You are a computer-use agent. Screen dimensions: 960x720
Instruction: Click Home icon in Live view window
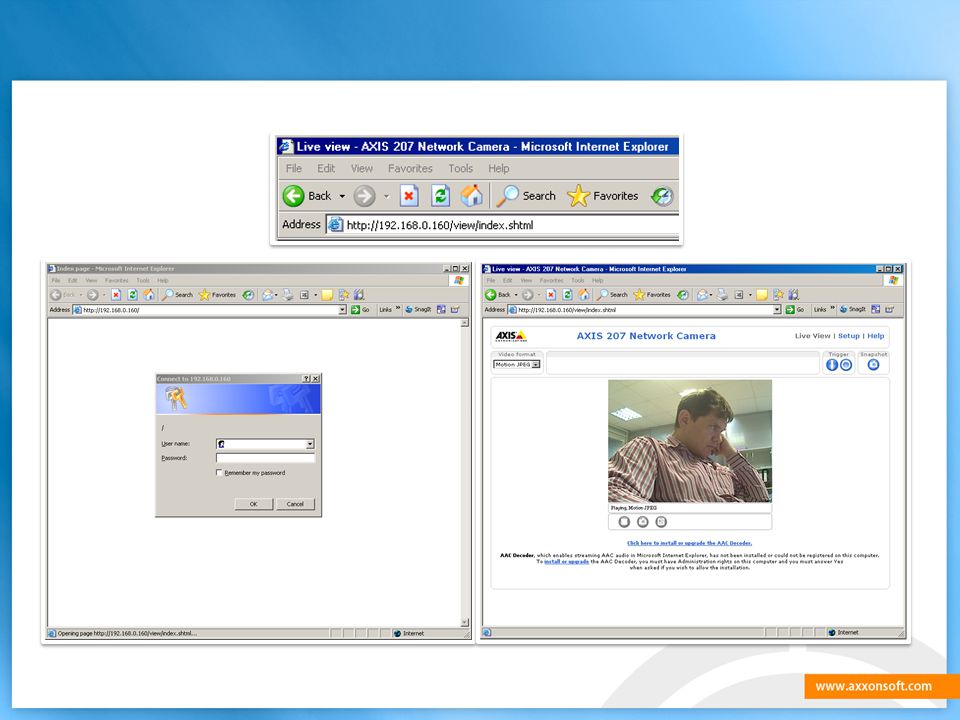584,294
